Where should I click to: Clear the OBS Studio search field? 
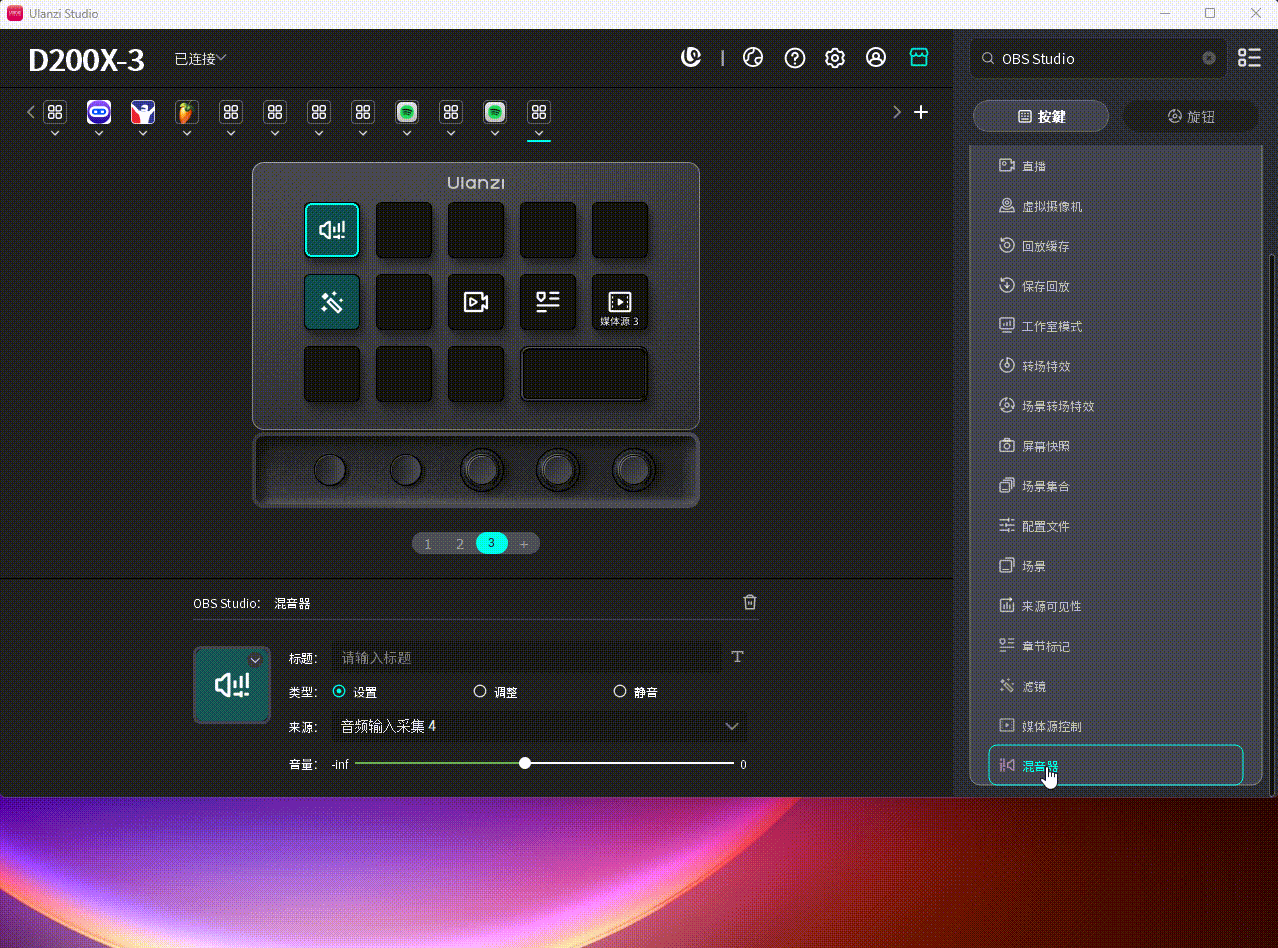coord(1209,59)
